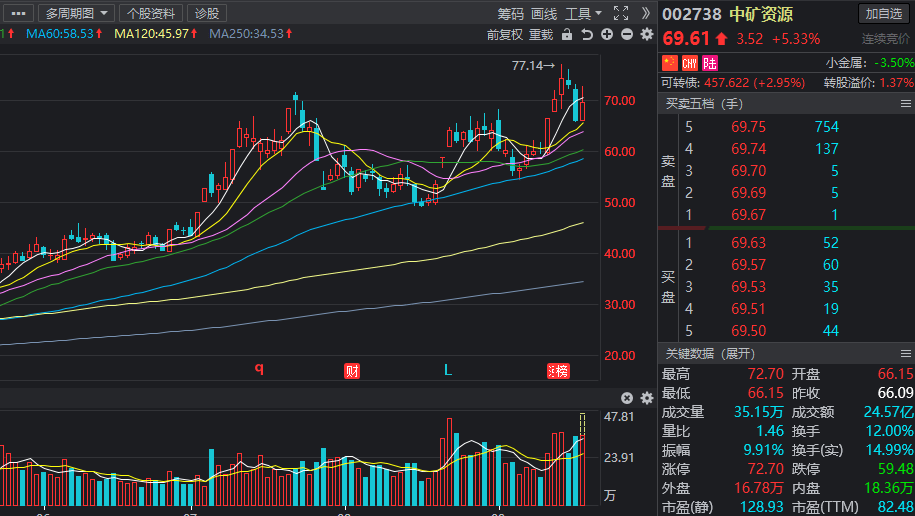Close the volume indicator panel

coord(627,398)
